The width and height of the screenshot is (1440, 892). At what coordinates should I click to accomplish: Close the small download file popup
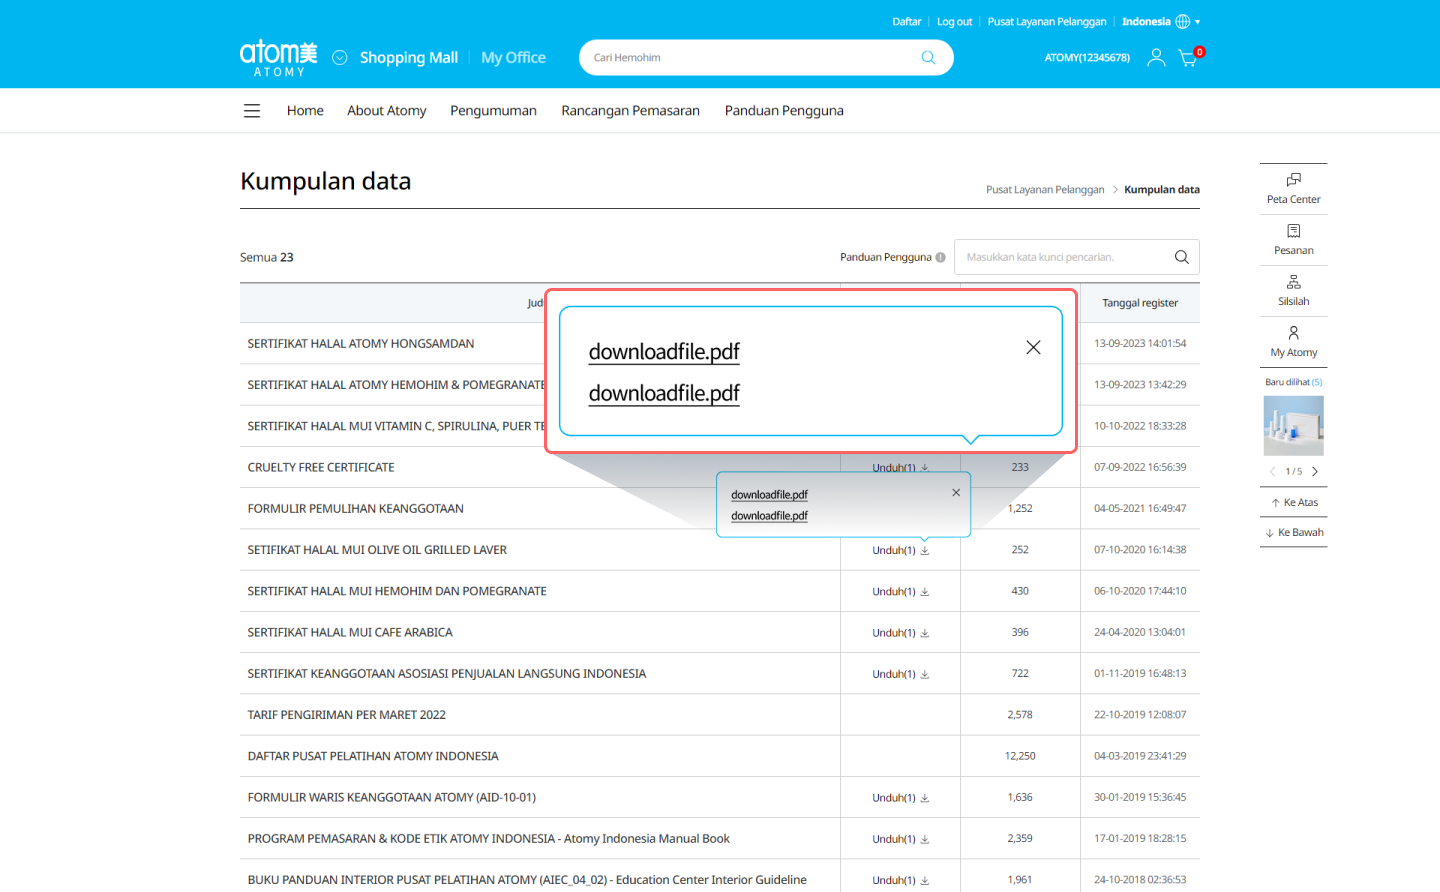(x=956, y=492)
